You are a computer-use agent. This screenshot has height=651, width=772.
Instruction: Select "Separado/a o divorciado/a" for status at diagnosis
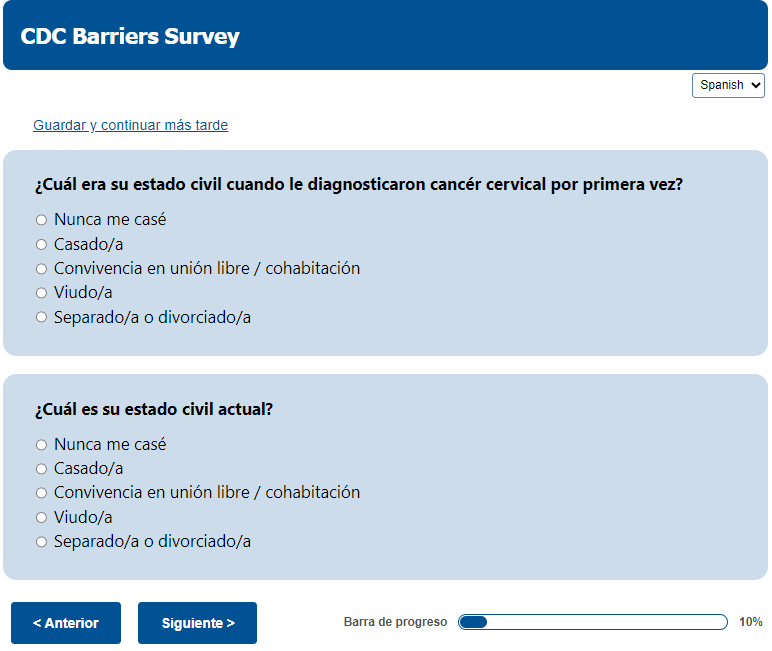(42, 318)
